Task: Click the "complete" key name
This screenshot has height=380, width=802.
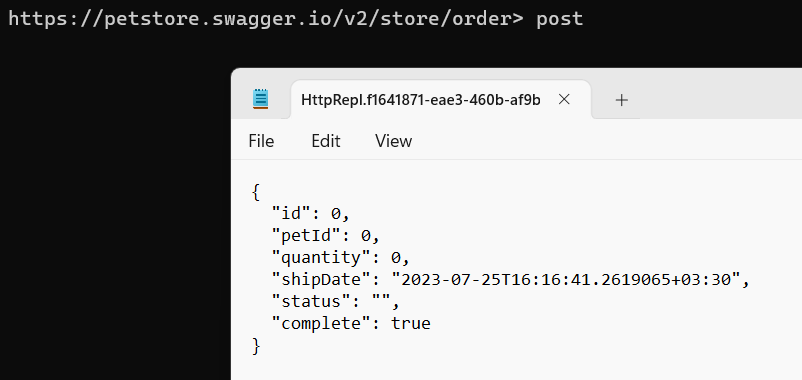Action: [322, 323]
